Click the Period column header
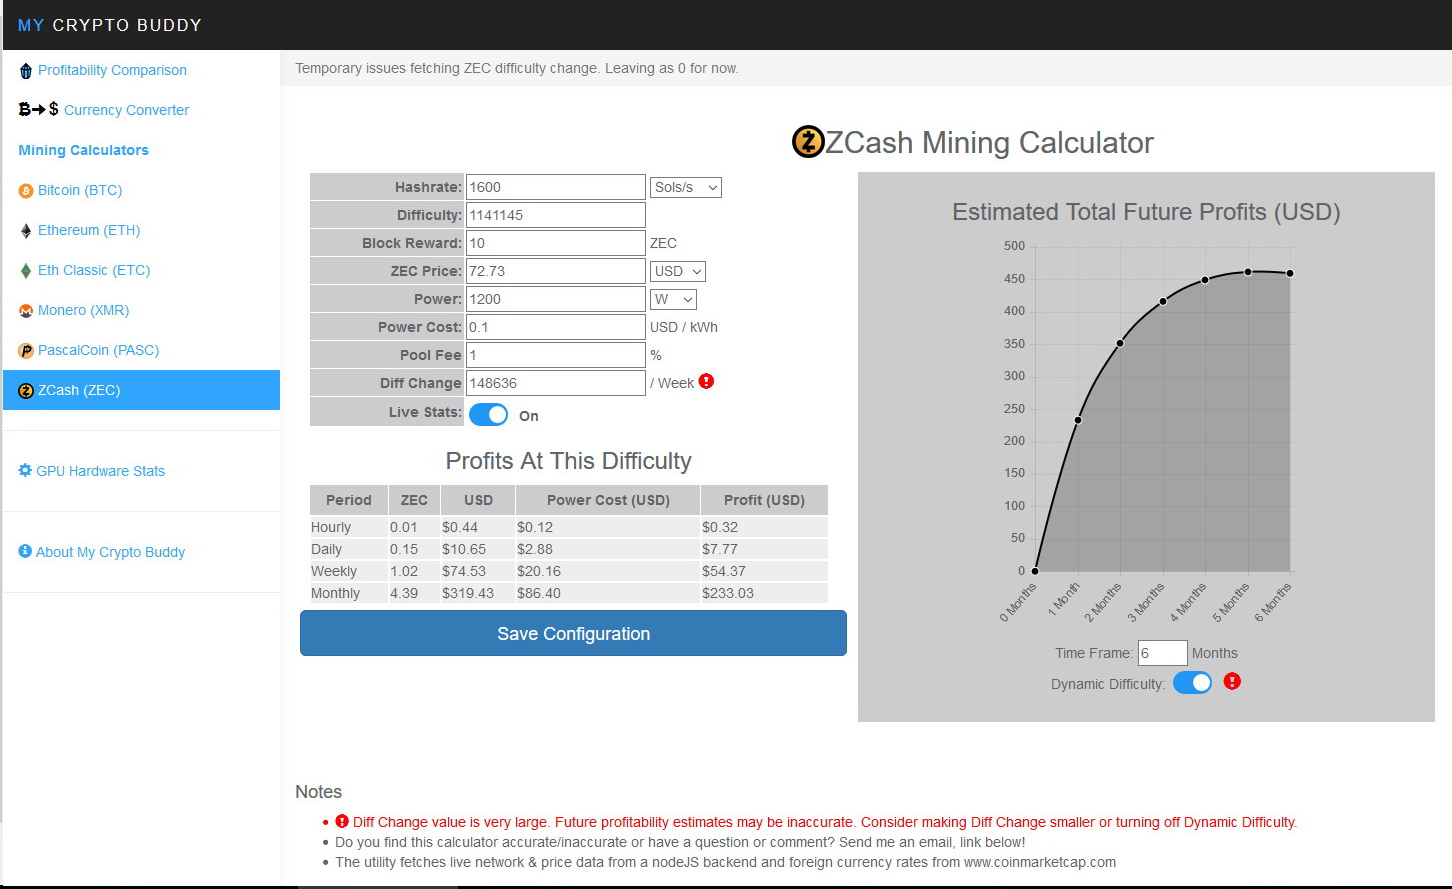The image size is (1452, 889). click(349, 500)
